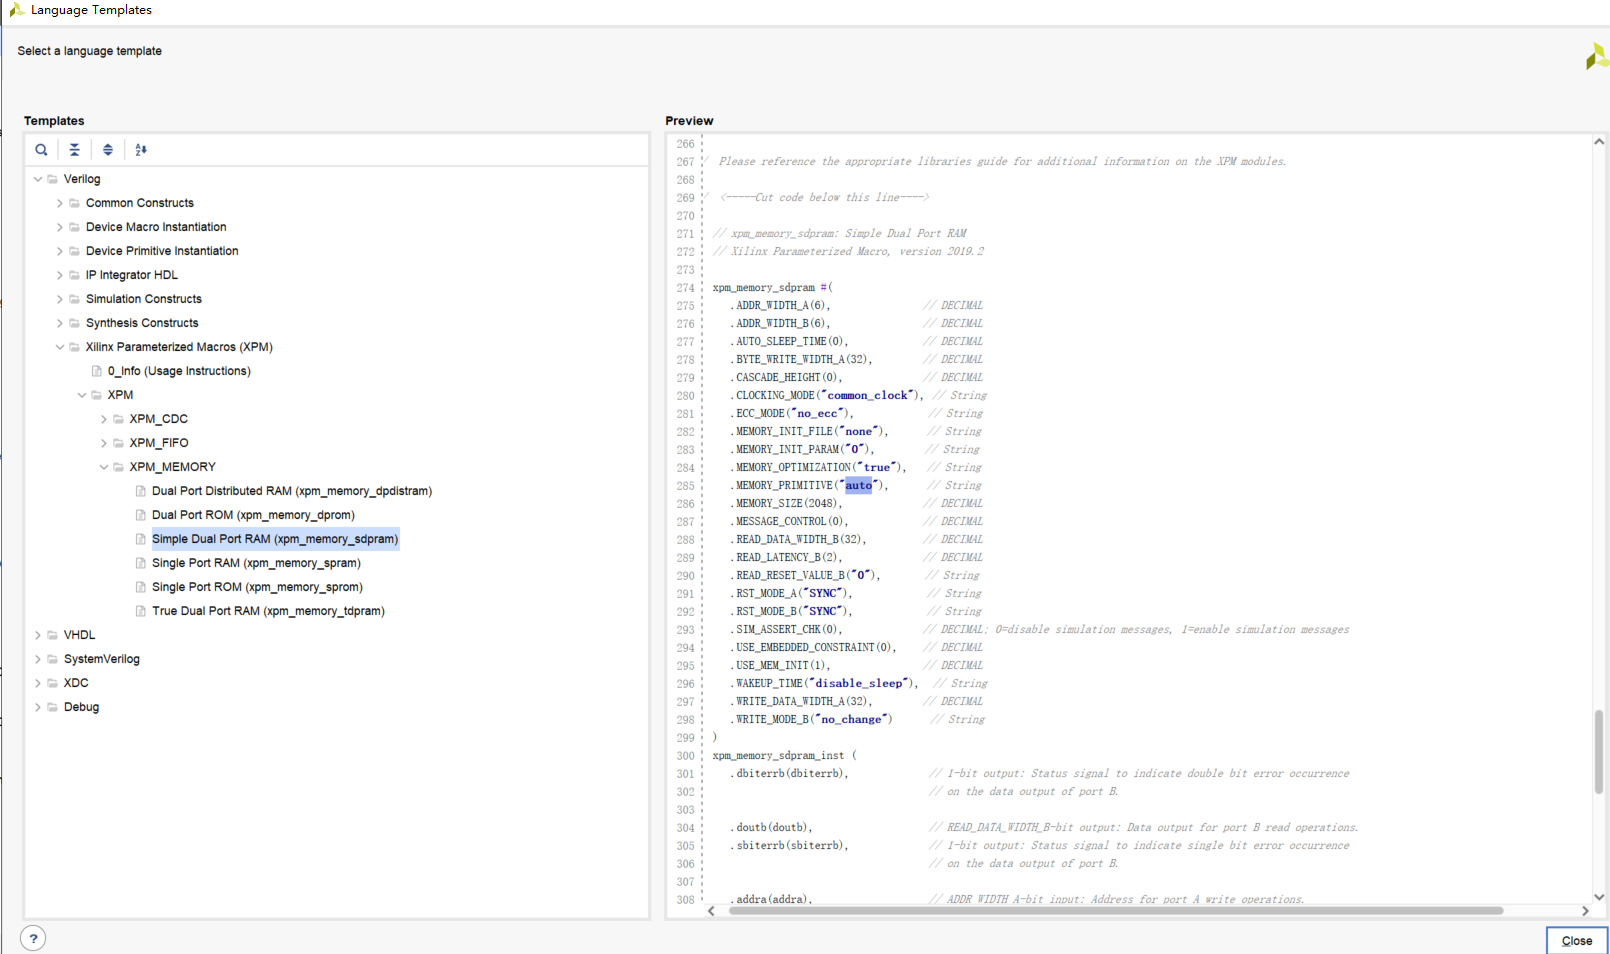Image resolution: width=1610 pixels, height=954 pixels.
Task: Select Single Port ROM (xpm_memory_sprom) template
Action: click(x=257, y=587)
